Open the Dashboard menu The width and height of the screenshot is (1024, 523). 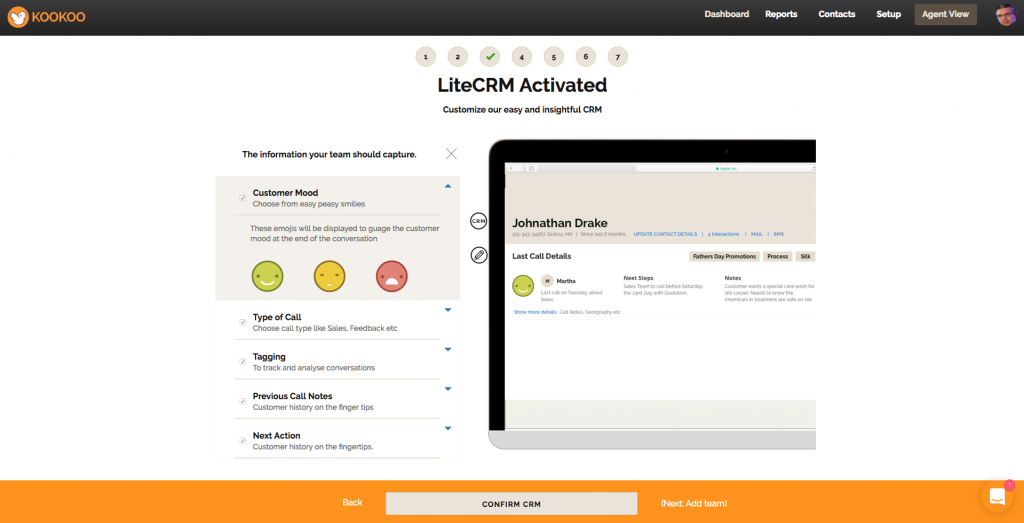727,14
